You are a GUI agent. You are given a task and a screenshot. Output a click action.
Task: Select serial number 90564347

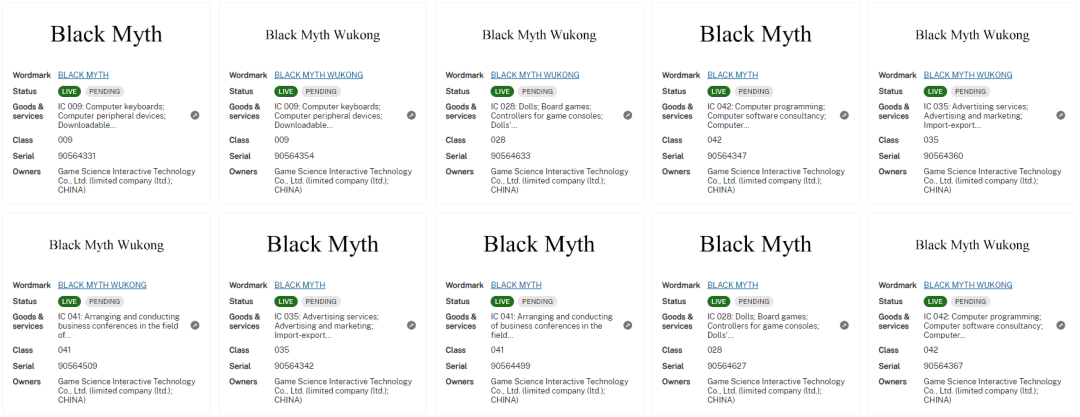pyautogui.click(x=727, y=156)
